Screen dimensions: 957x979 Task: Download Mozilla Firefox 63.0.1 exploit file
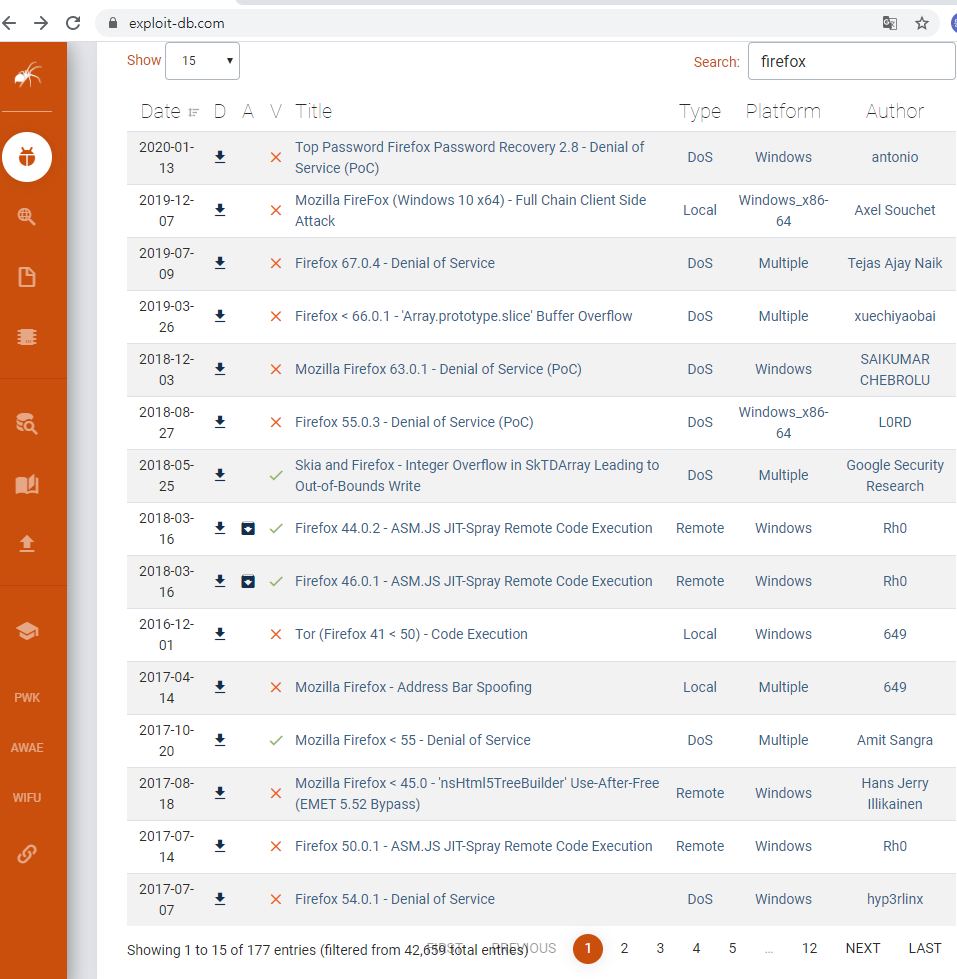click(220, 370)
